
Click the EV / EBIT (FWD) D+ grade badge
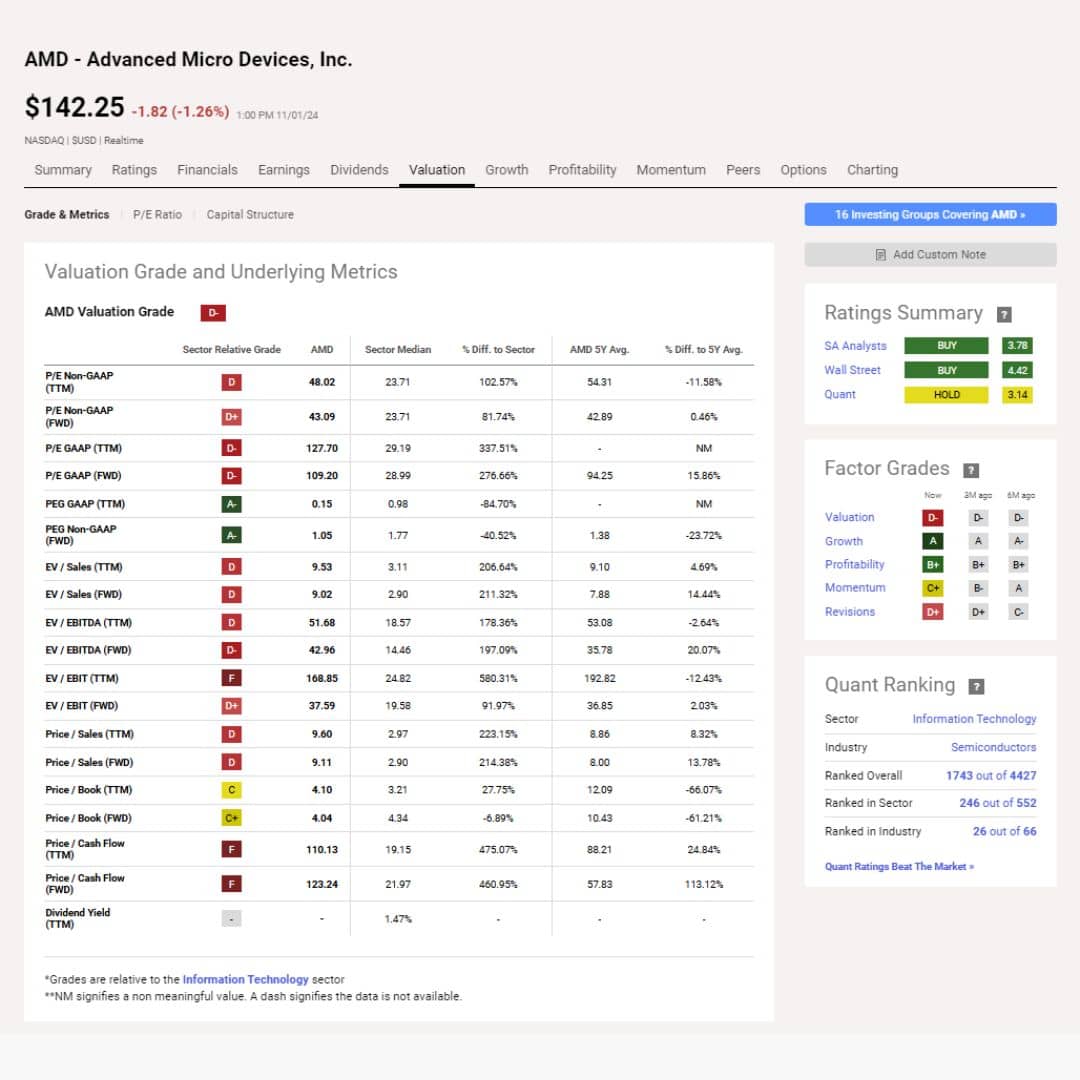[231, 706]
